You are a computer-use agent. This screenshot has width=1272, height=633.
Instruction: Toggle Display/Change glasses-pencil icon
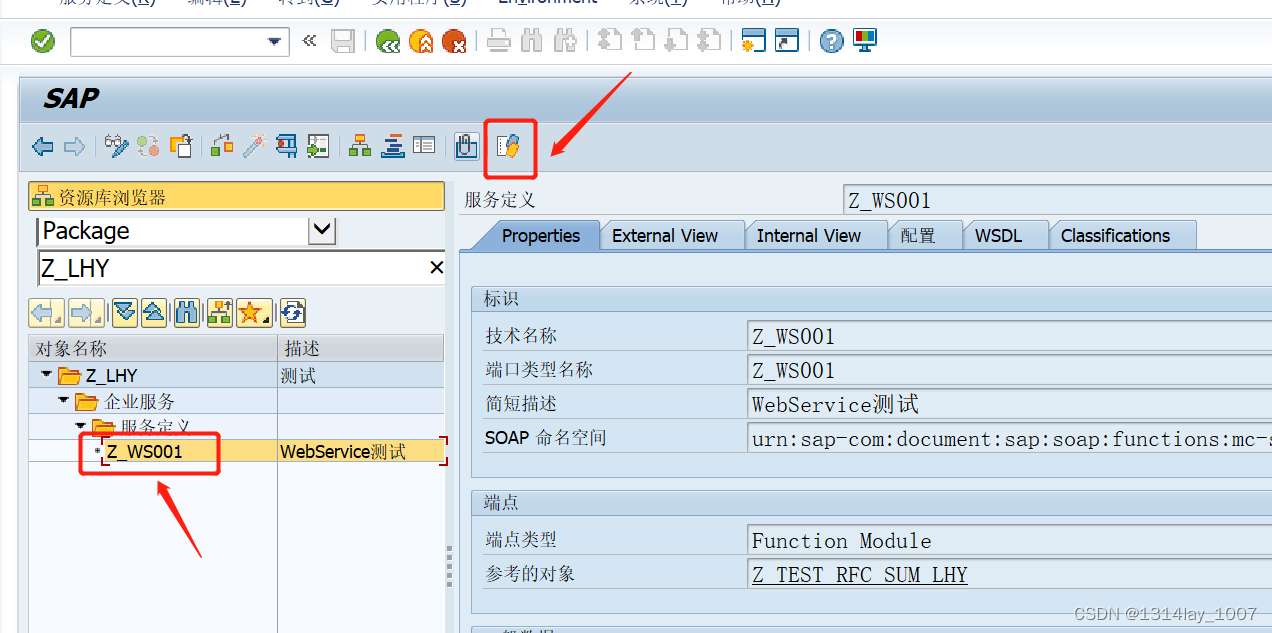117,147
